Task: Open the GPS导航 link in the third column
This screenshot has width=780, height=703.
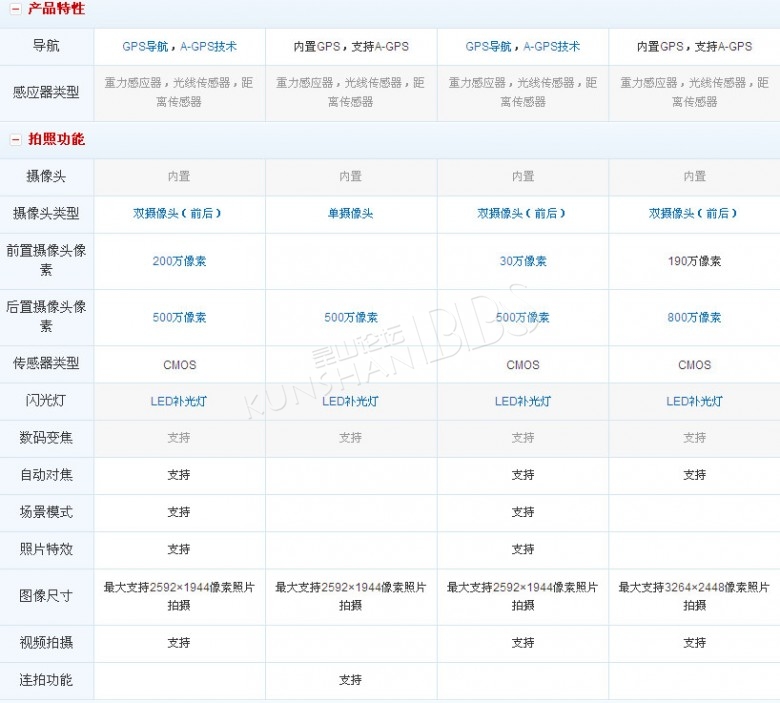Action: coord(488,47)
